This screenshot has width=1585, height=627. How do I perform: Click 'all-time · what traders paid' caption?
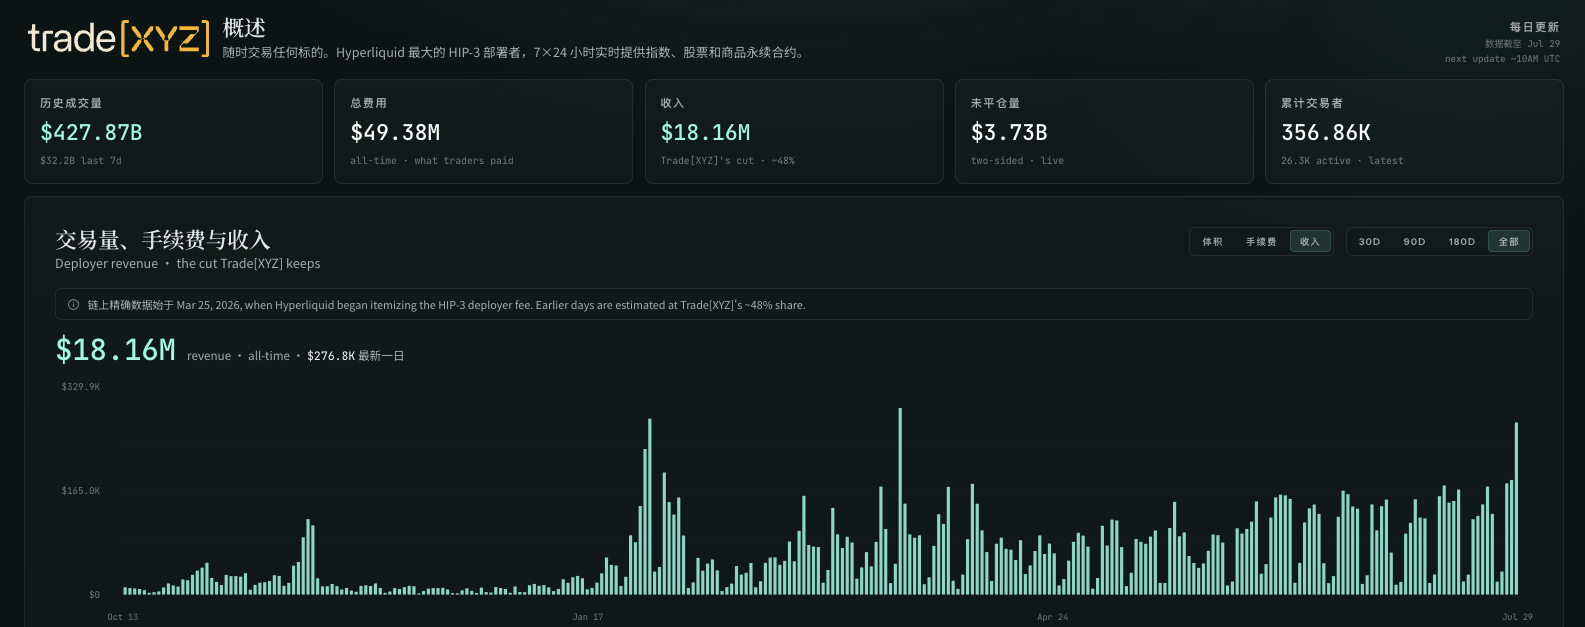pos(432,160)
